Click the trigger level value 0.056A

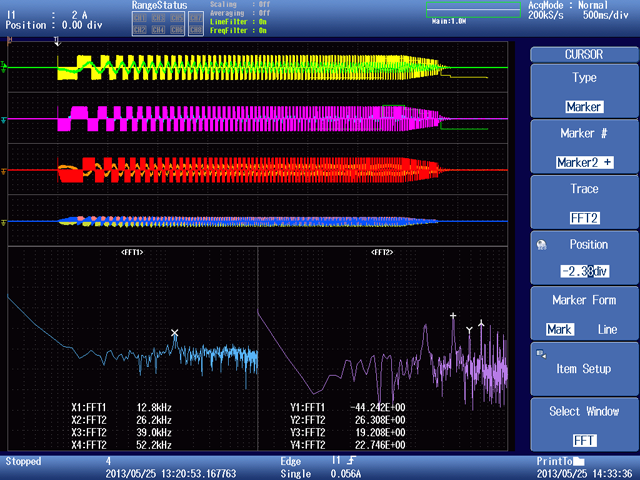coord(346,474)
